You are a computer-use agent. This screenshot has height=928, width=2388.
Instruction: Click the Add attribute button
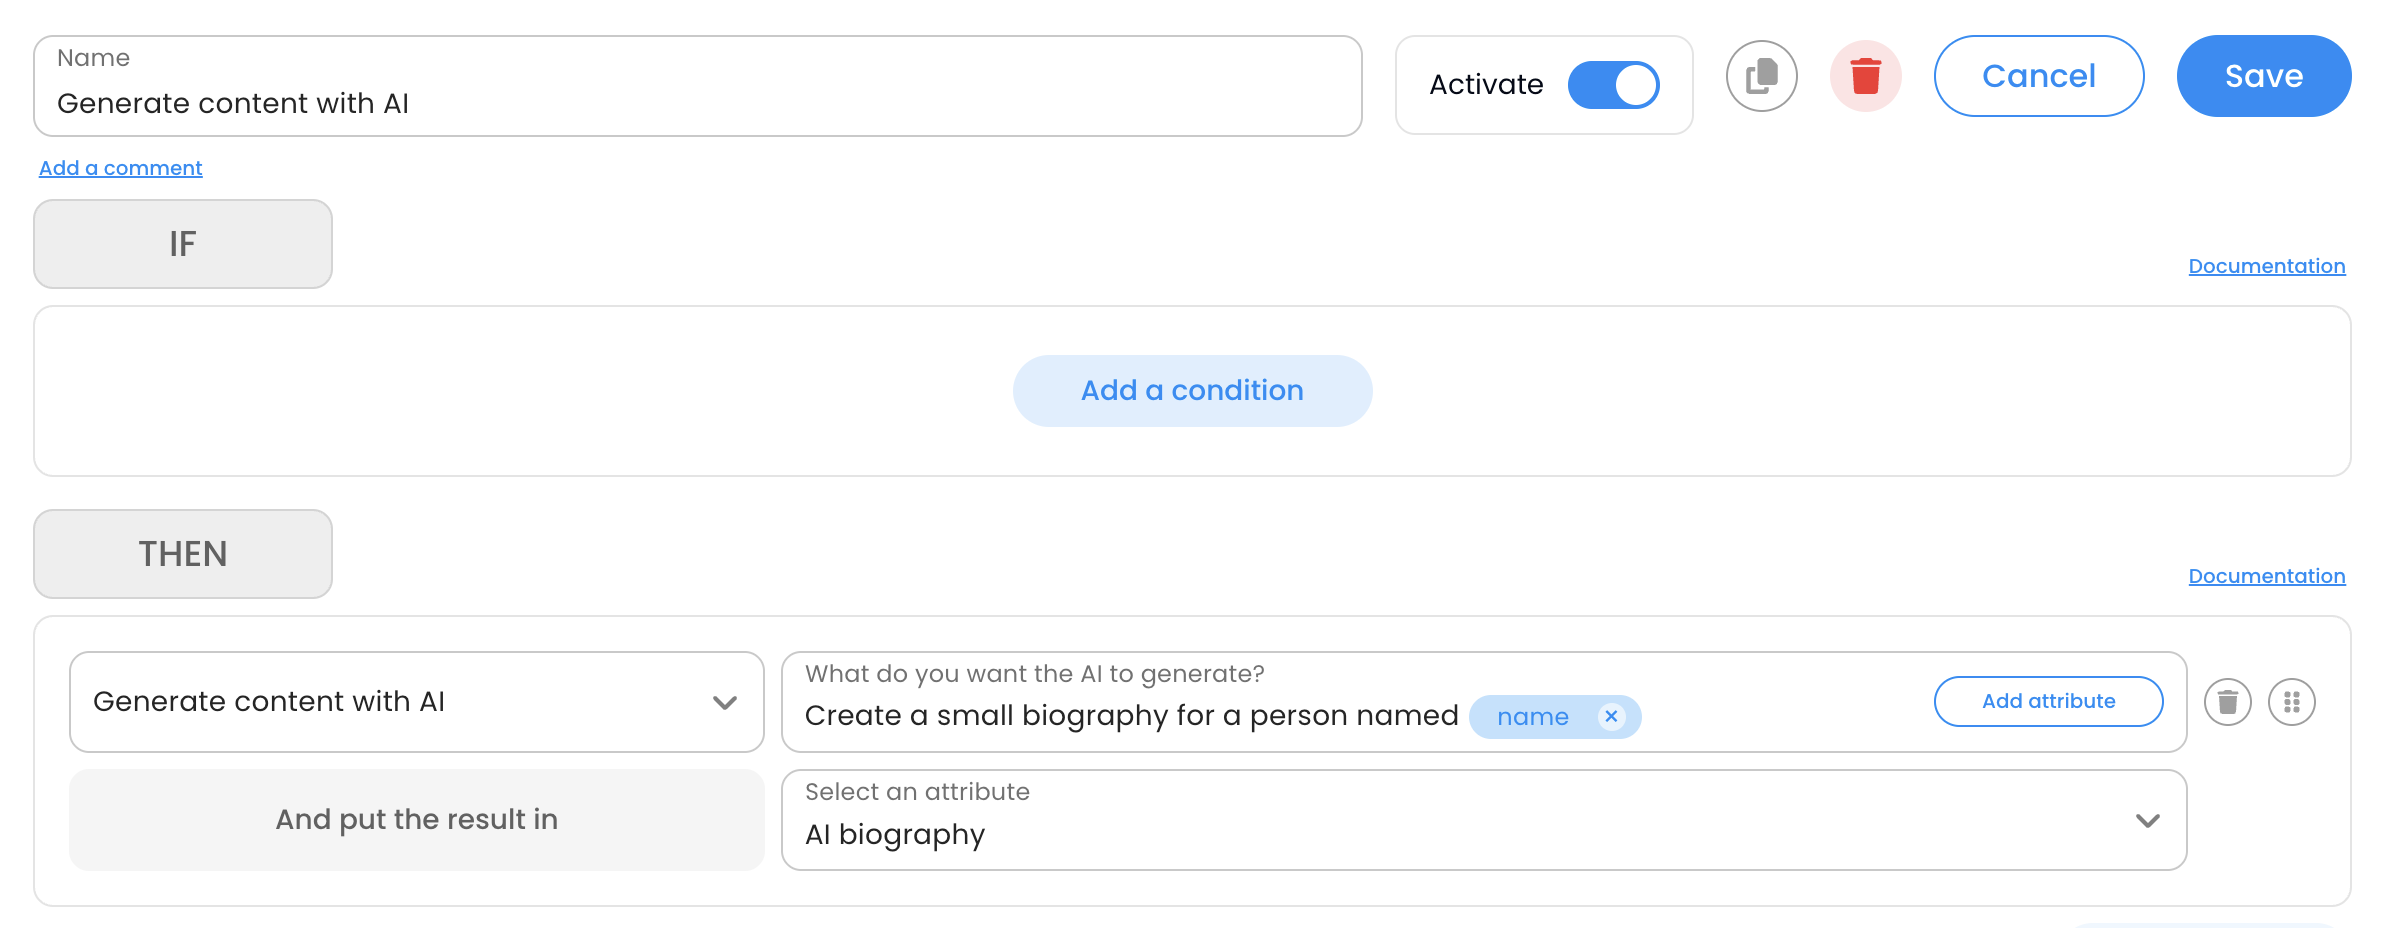(x=2047, y=701)
